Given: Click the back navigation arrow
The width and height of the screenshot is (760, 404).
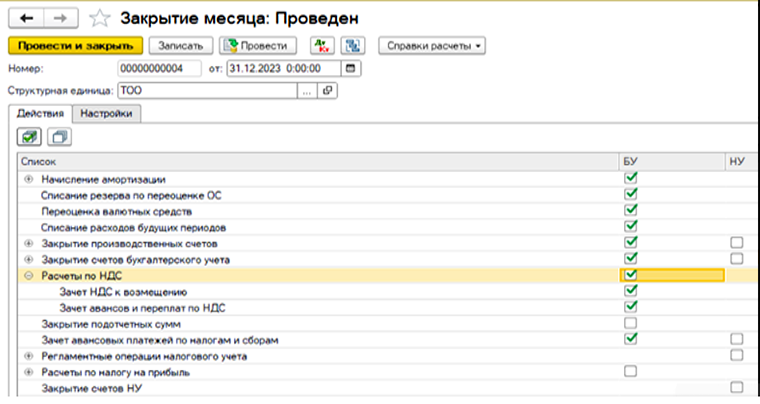Looking at the screenshot, I should pos(25,17).
